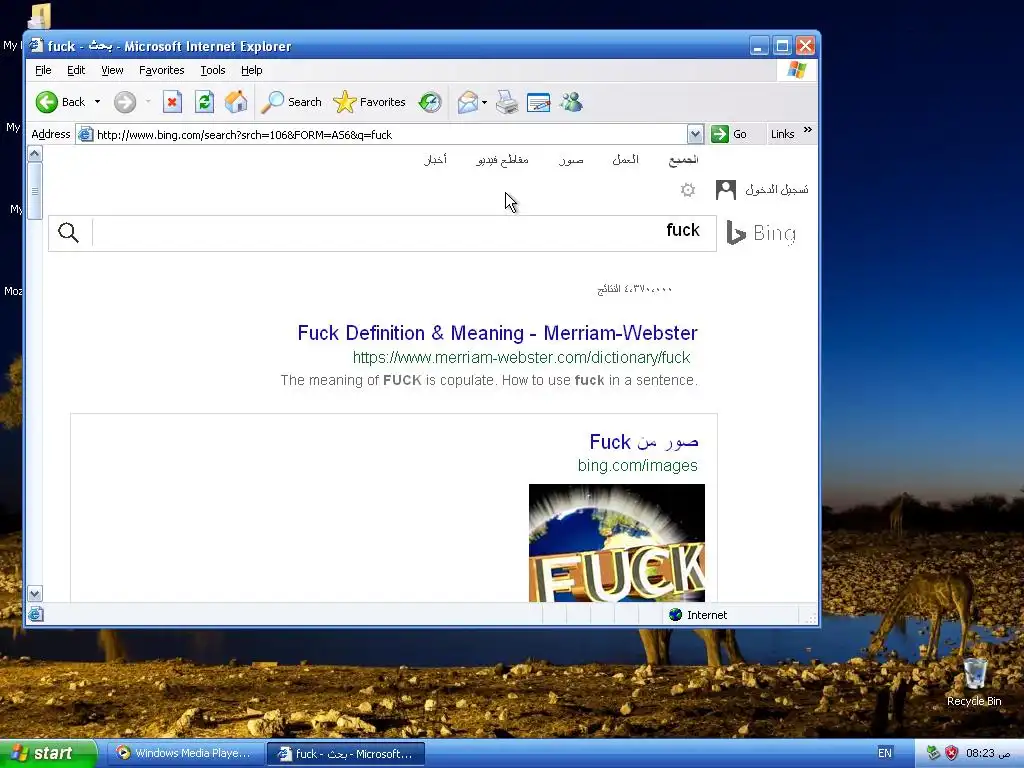Click the Go button

click(x=729, y=134)
